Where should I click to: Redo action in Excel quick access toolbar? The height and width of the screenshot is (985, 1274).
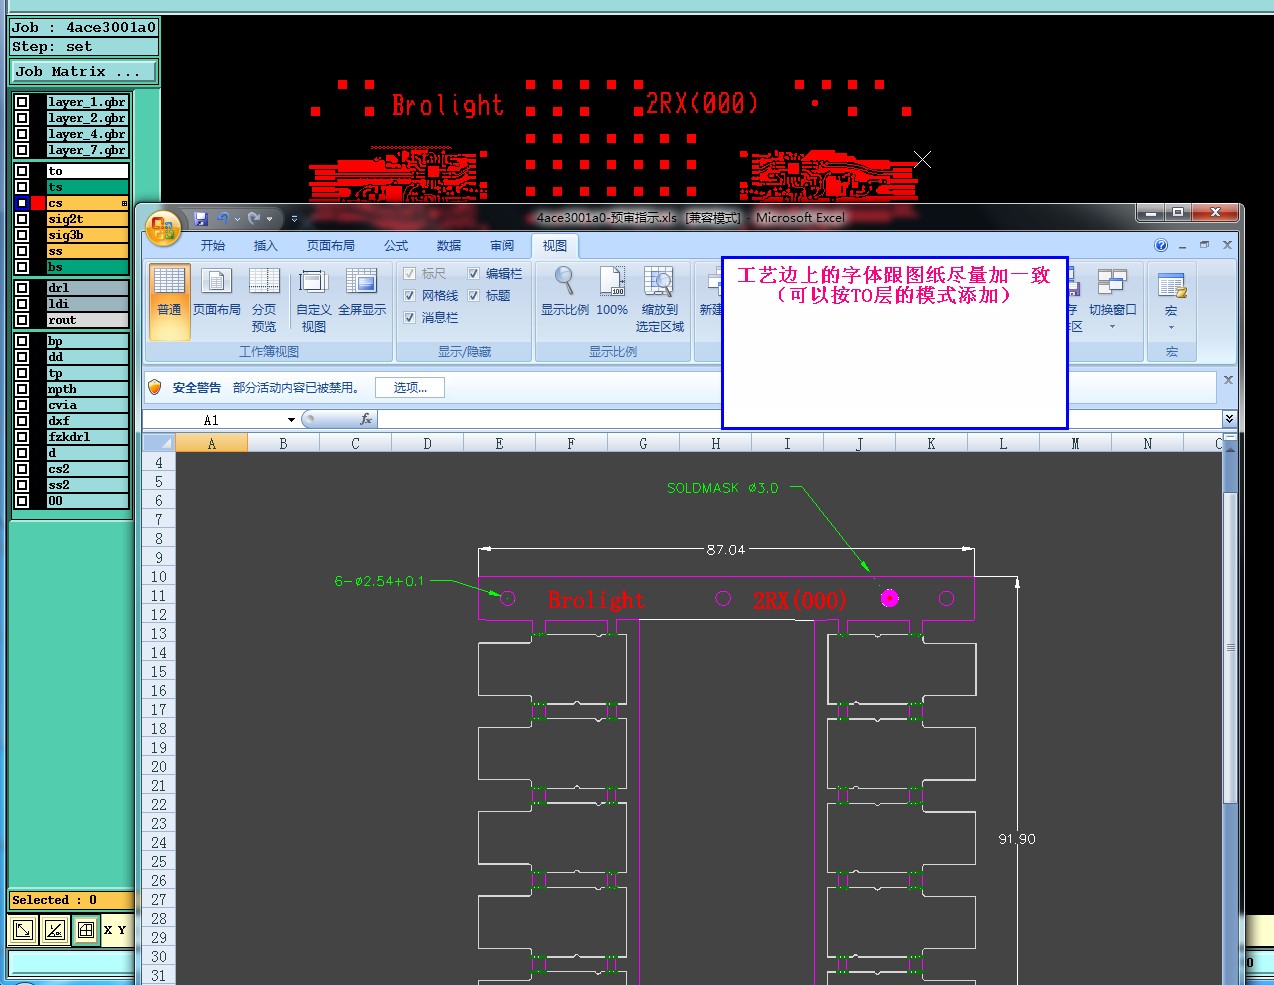(x=255, y=218)
